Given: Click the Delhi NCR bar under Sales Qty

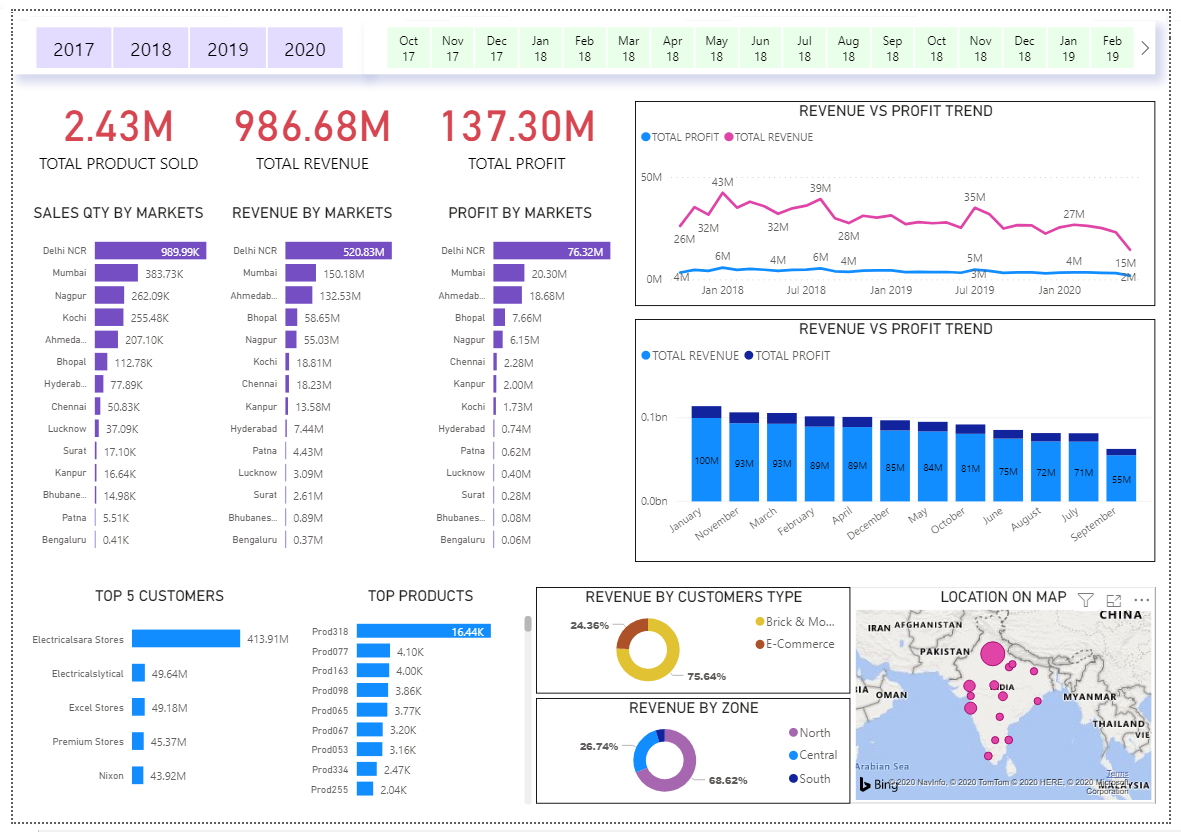Looking at the screenshot, I should [155, 250].
